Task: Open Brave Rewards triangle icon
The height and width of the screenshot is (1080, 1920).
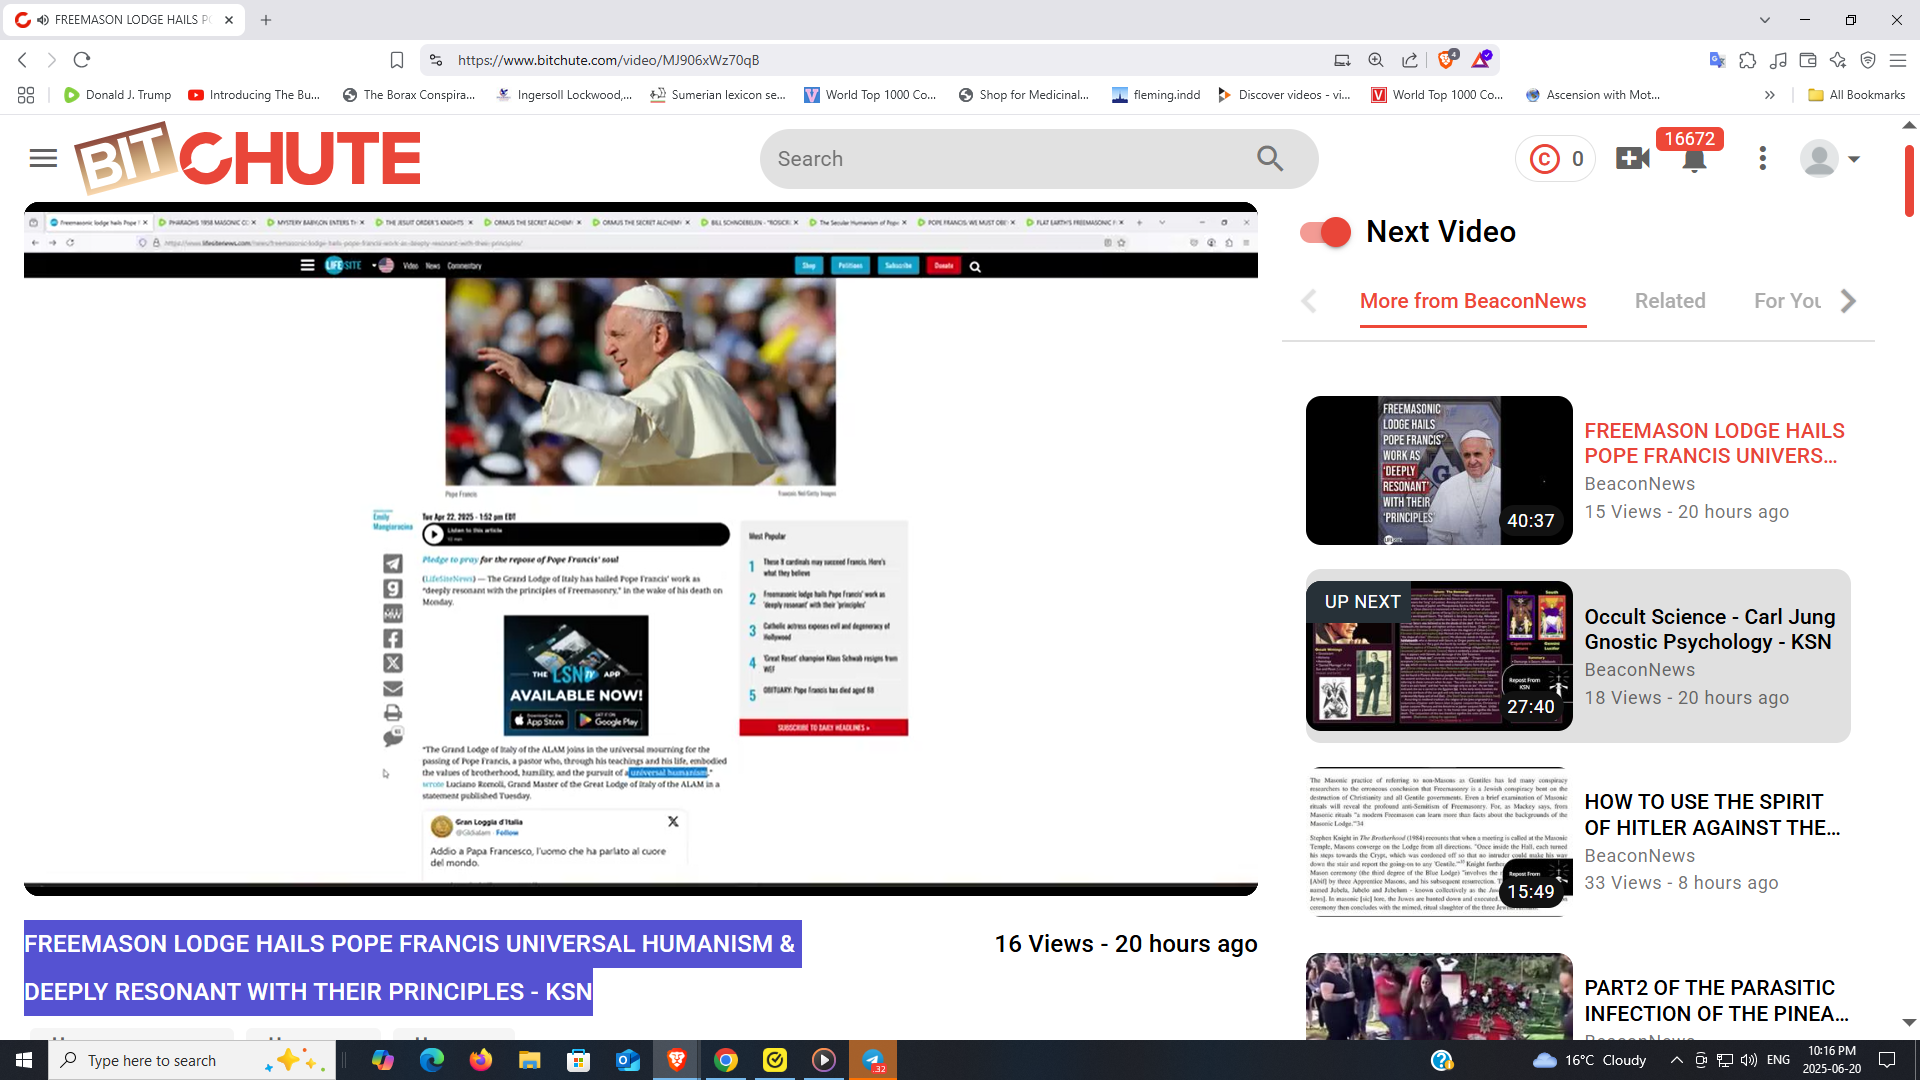Action: 1481,60
